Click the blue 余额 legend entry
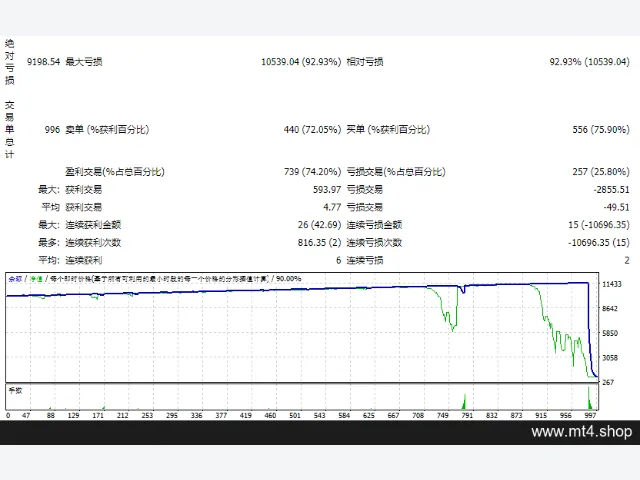Screen dimensions: 640x480 click(15, 279)
